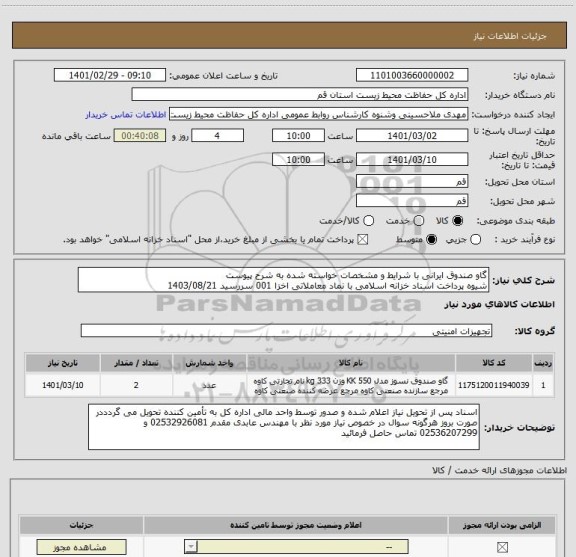Choose the جزیی purchase type radio
Viewport: 576px width, 557px height.
pyautogui.click(x=475, y=240)
